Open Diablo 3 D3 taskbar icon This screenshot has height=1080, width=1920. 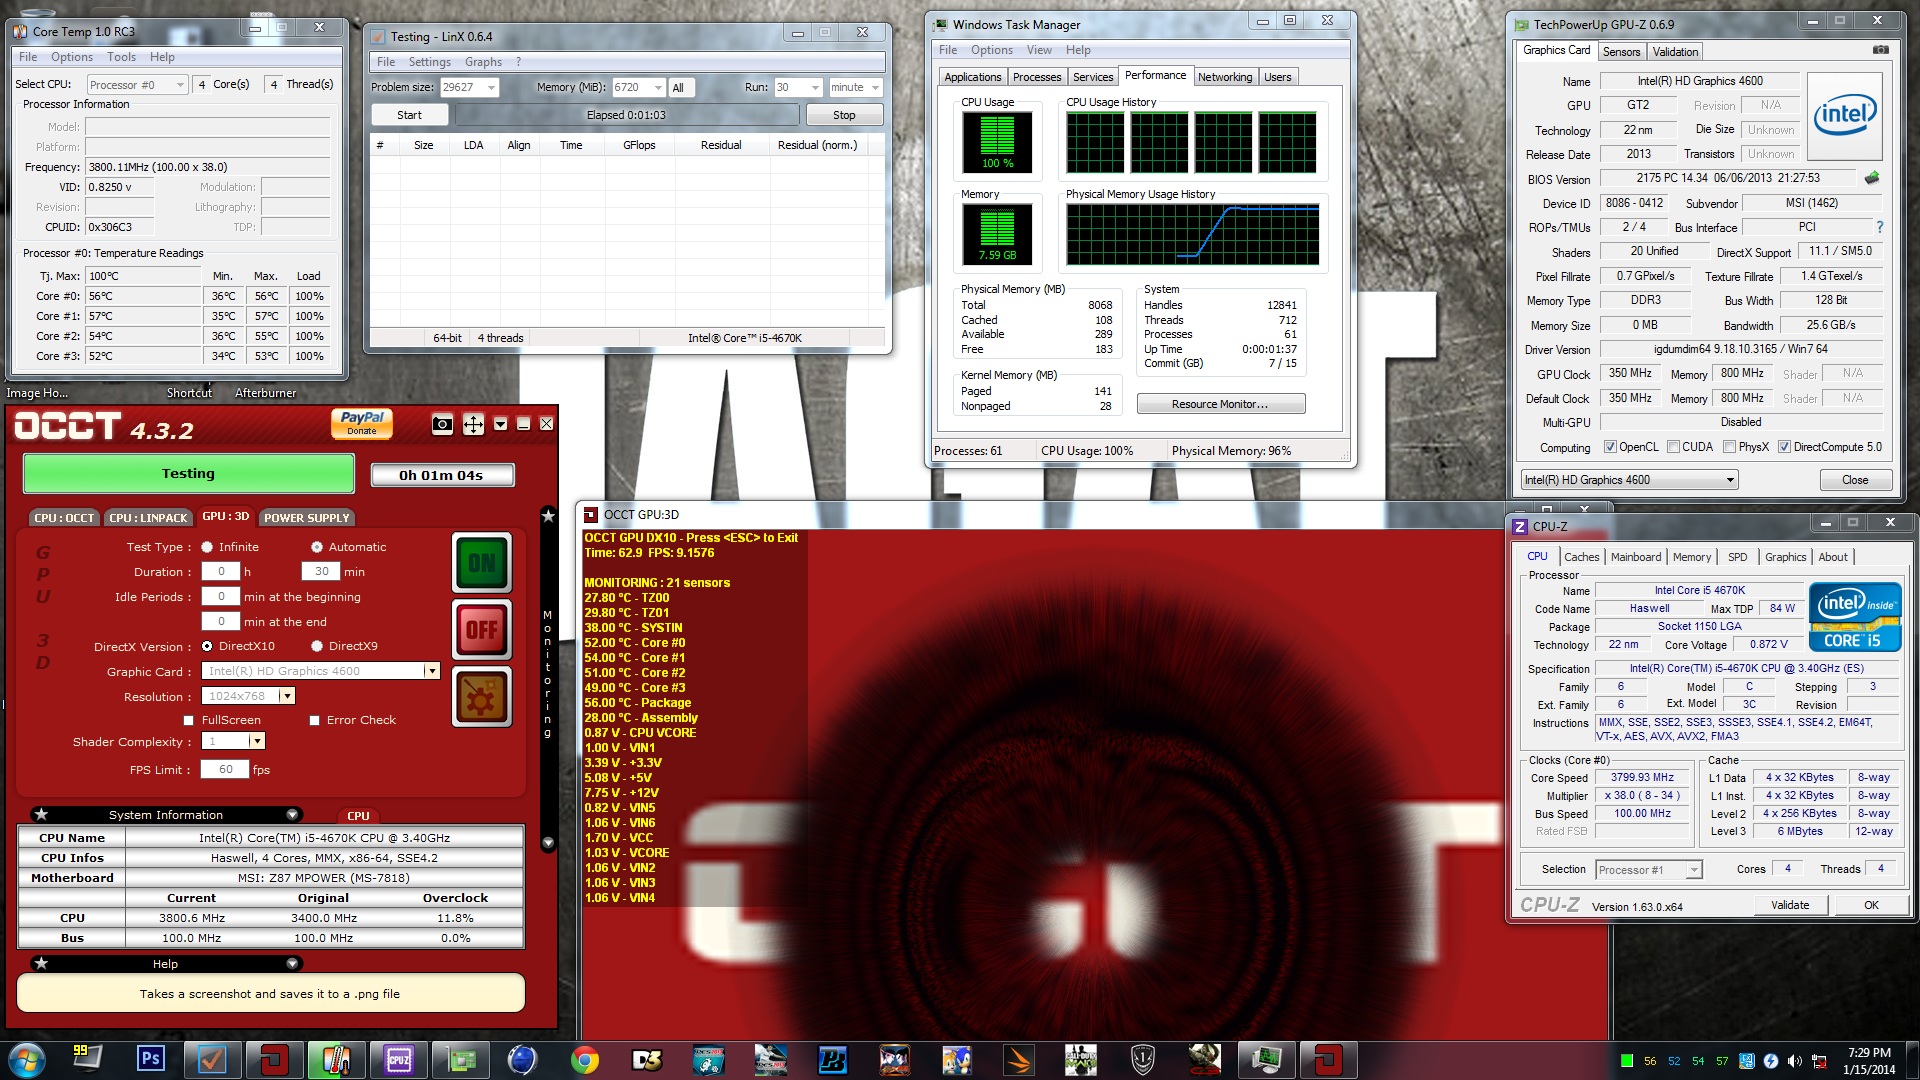[x=647, y=1060]
